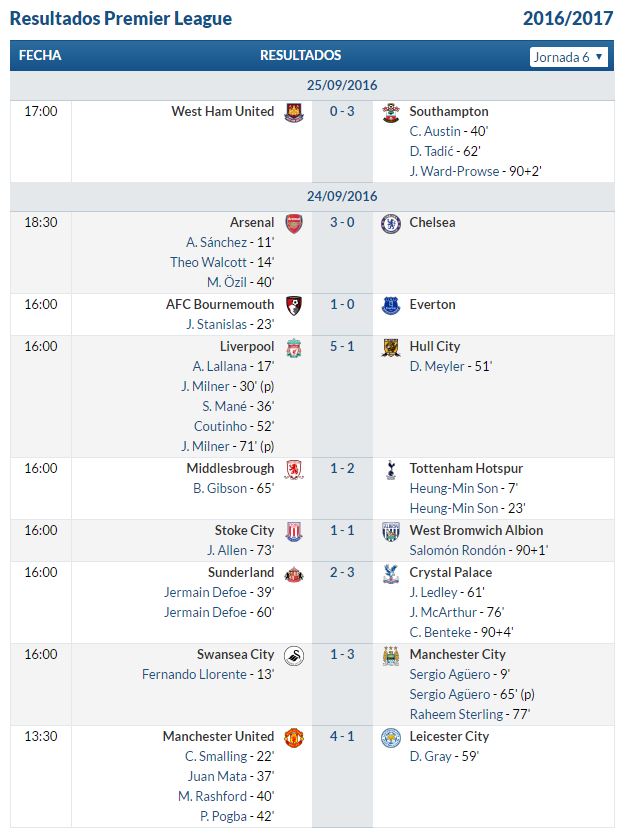Click the West Ham United crest
The image size is (625, 838).
click(x=294, y=113)
